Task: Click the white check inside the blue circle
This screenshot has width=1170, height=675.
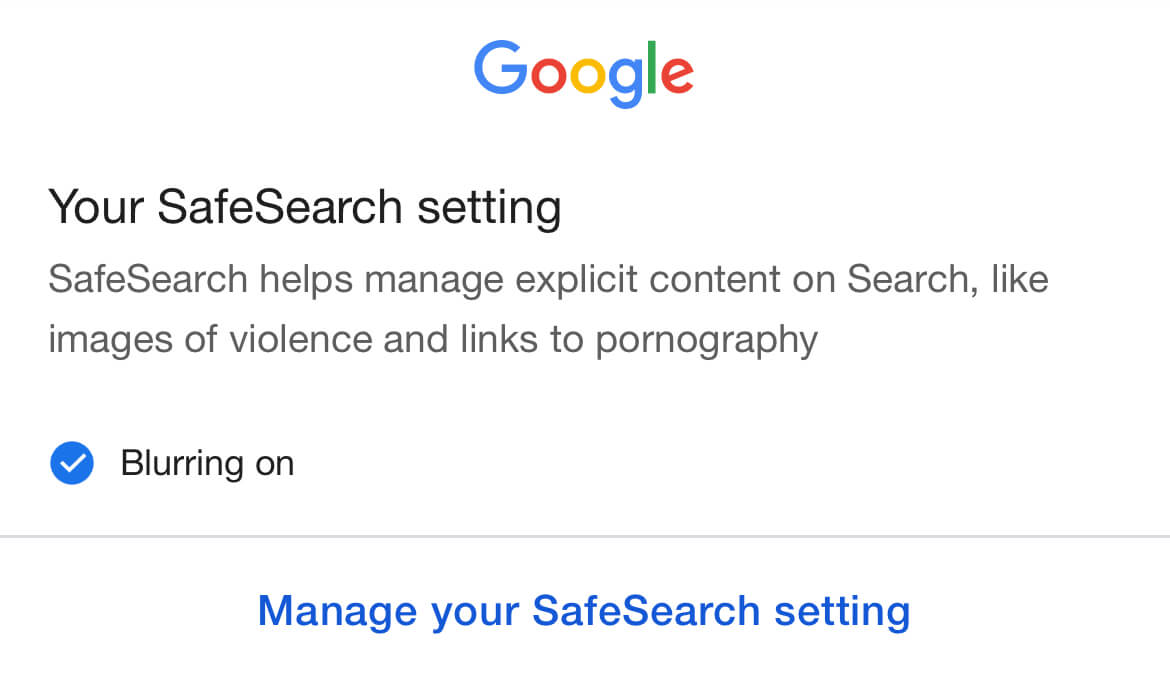Action: 71,463
